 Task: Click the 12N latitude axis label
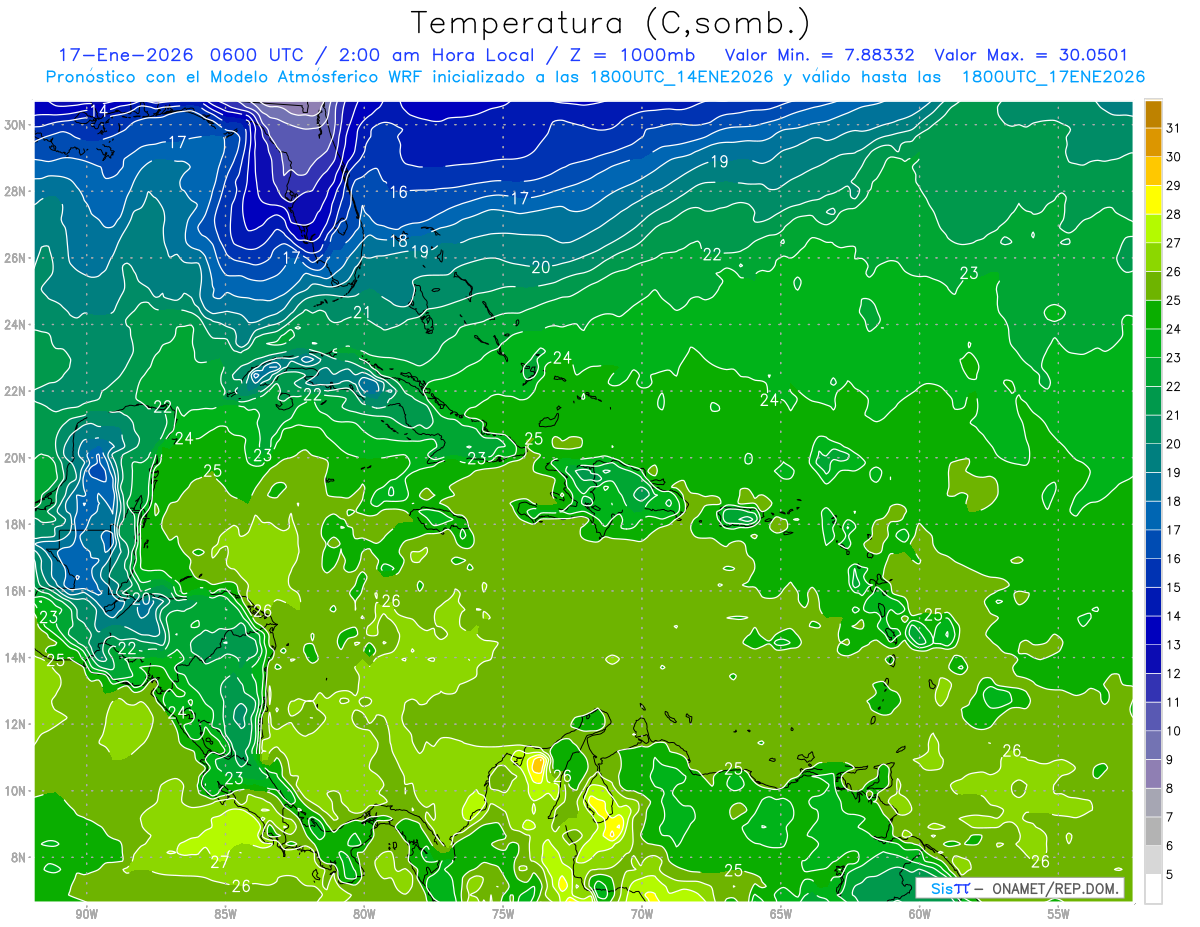tap(16, 724)
